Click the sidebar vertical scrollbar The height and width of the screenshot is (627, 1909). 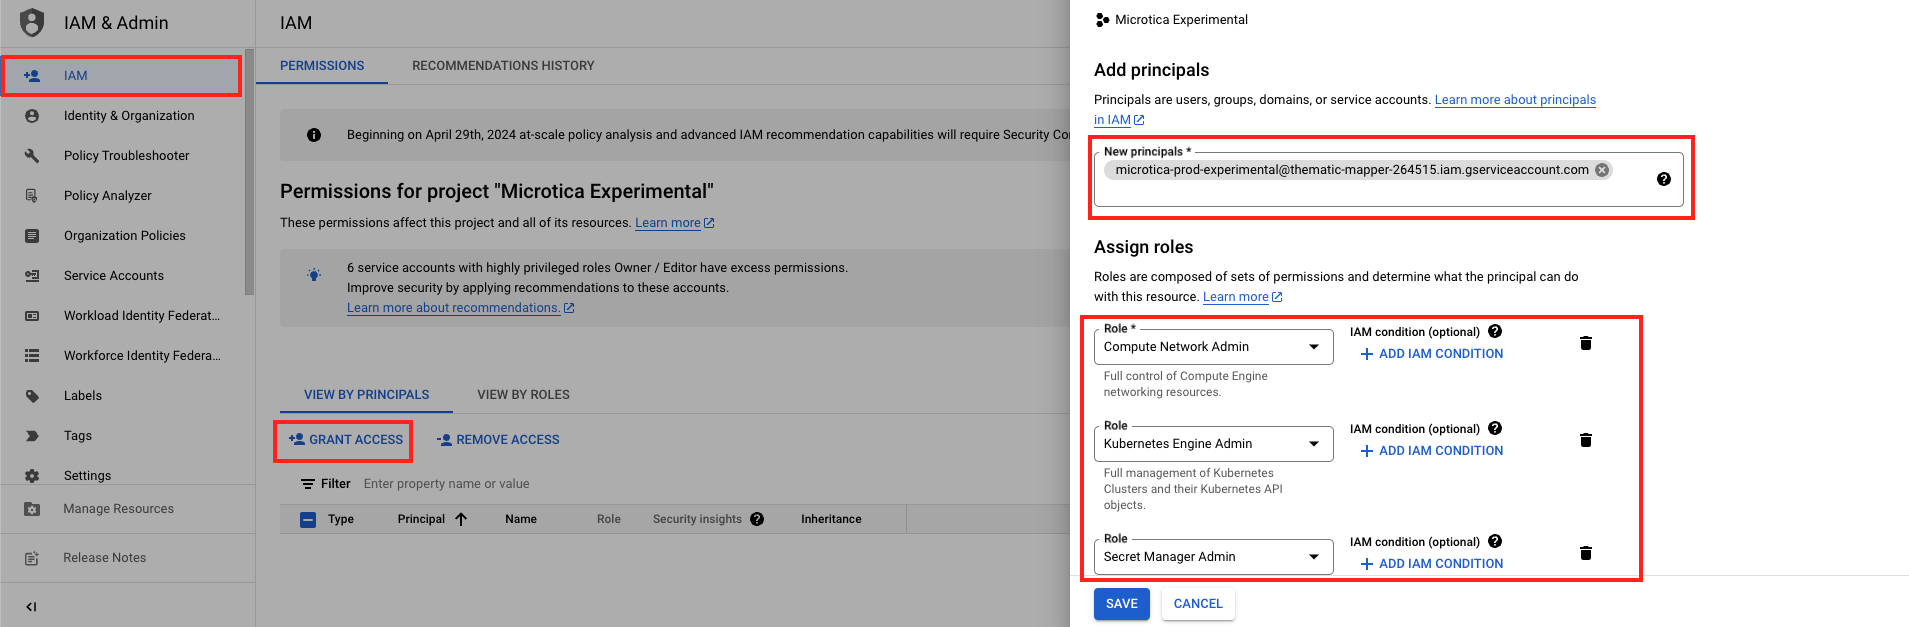point(249,172)
